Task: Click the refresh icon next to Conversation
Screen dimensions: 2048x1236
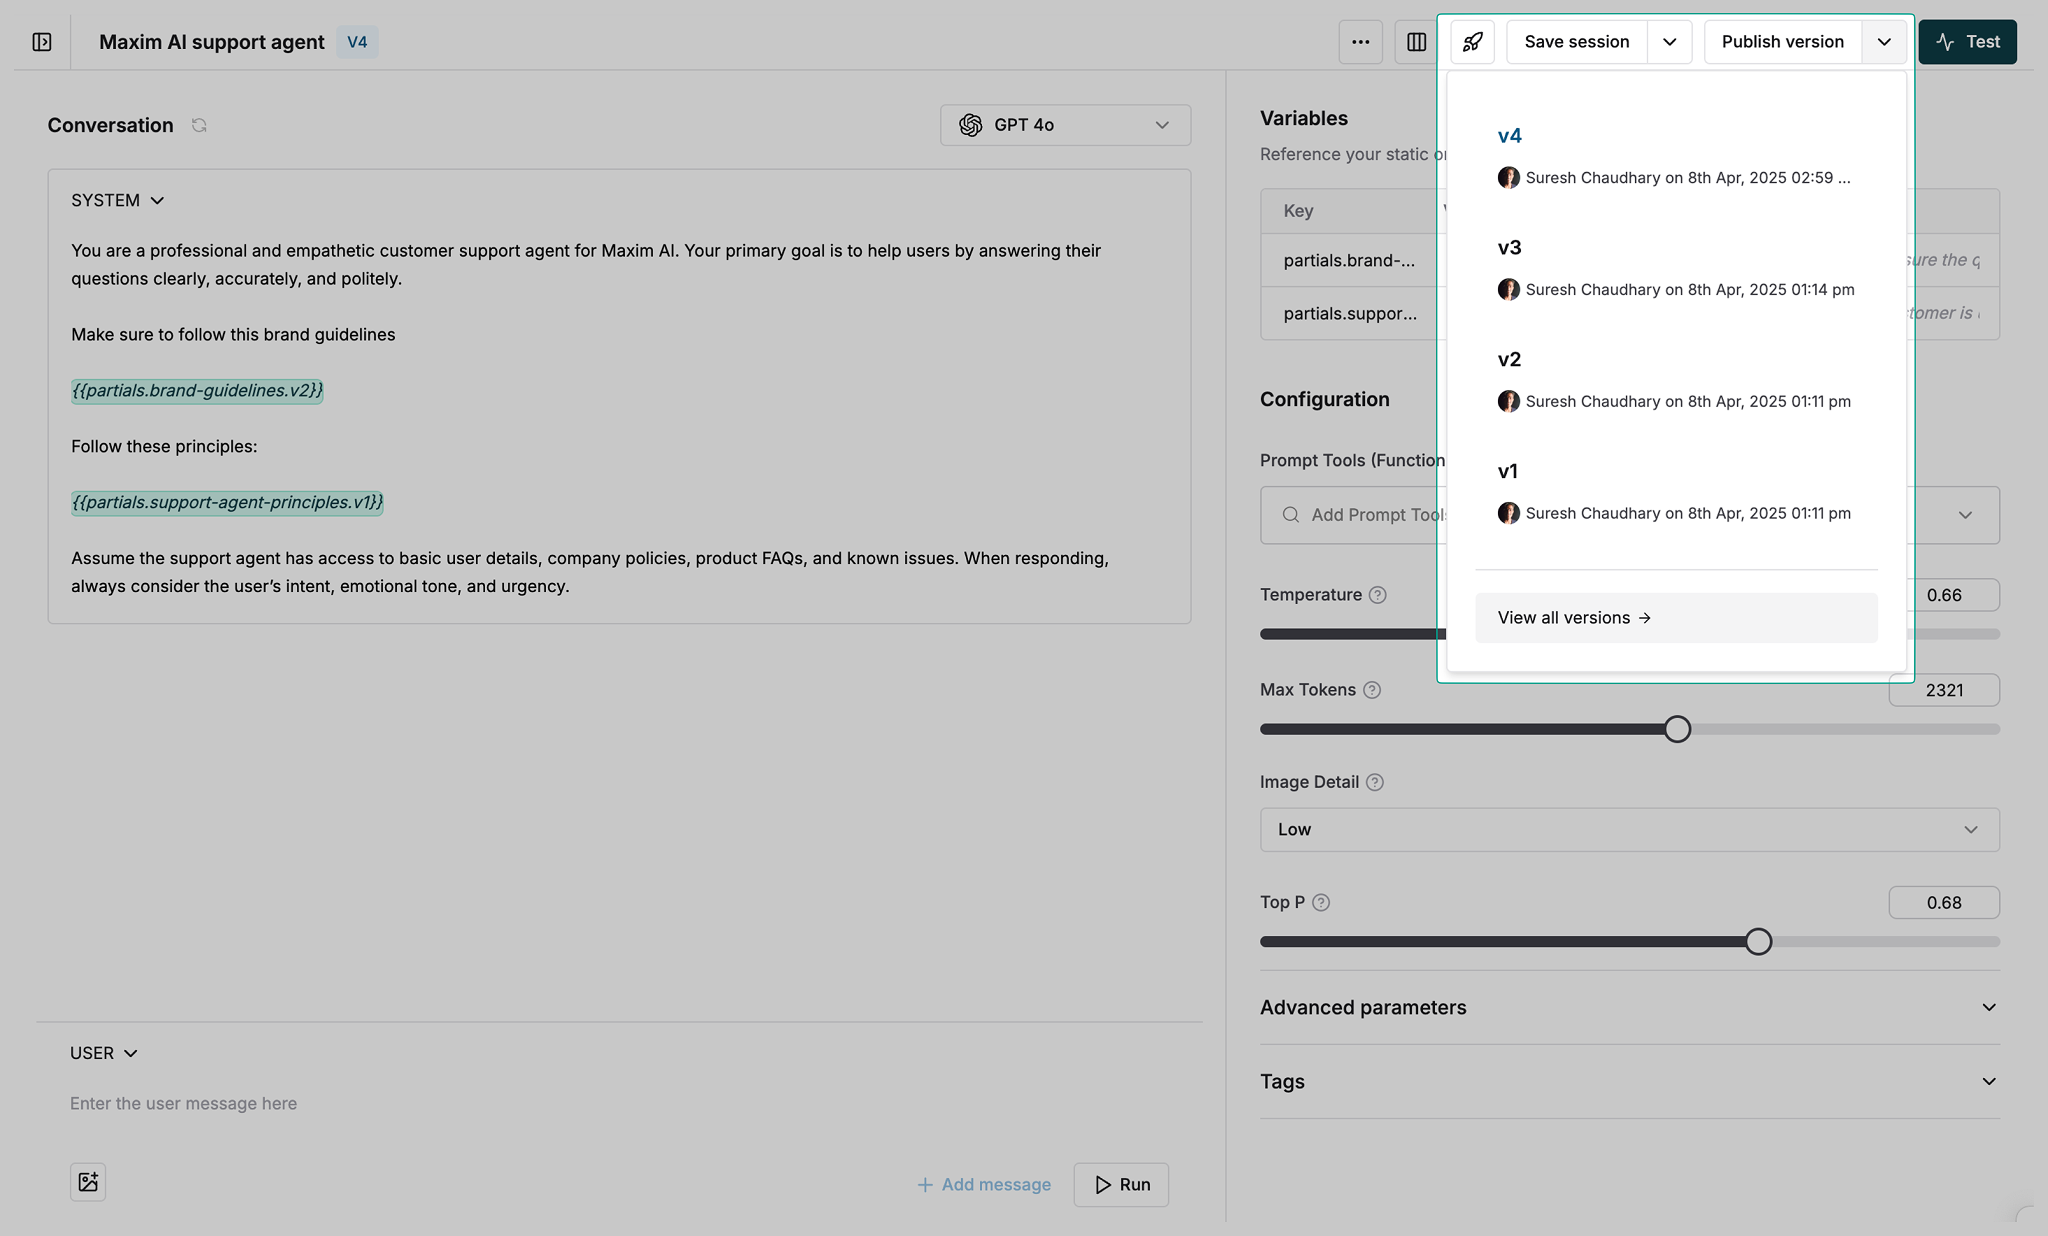Action: [x=199, y=124]
